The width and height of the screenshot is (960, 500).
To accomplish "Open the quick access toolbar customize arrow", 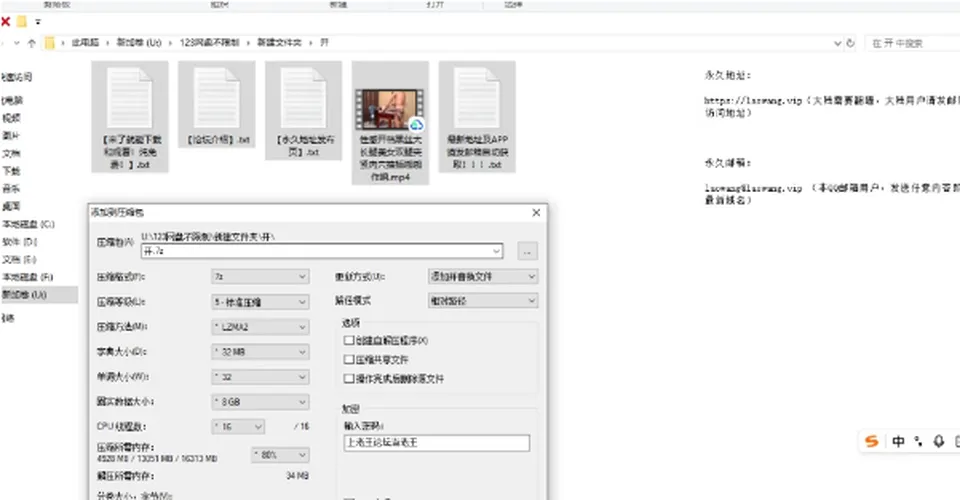I will tap(38, 22).
